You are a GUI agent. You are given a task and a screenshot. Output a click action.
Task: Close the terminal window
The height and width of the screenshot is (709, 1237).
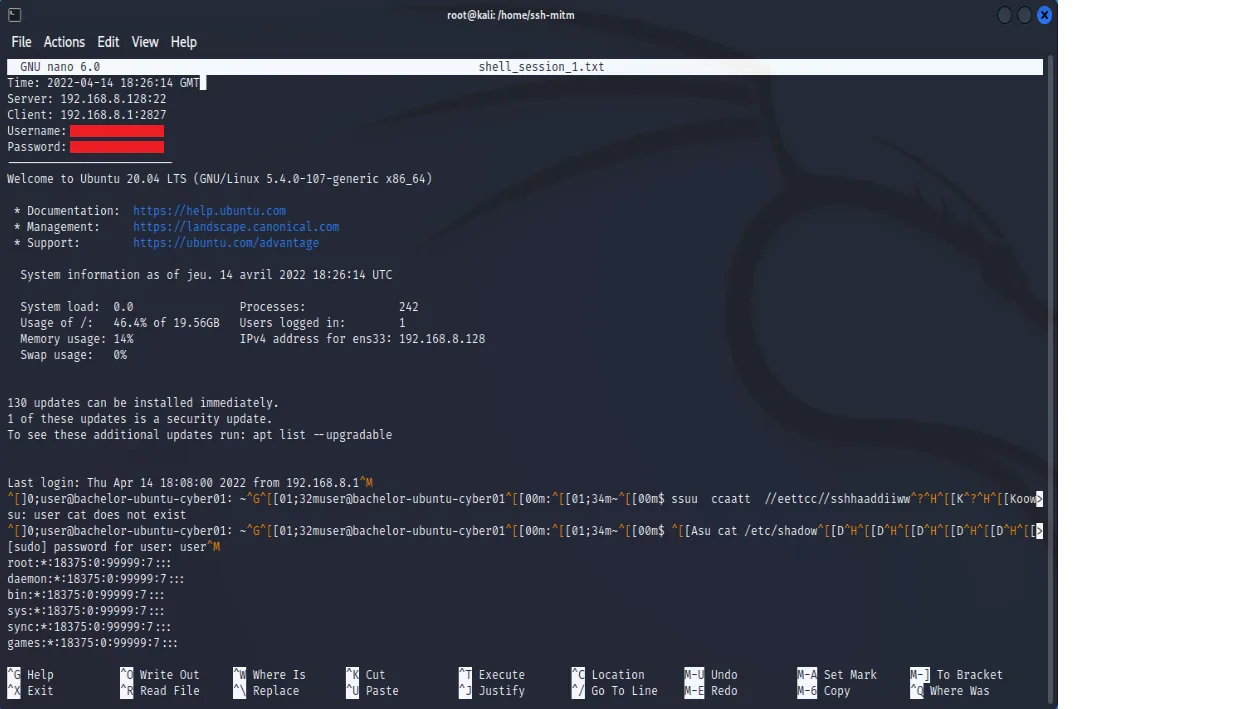(1044, 15)
